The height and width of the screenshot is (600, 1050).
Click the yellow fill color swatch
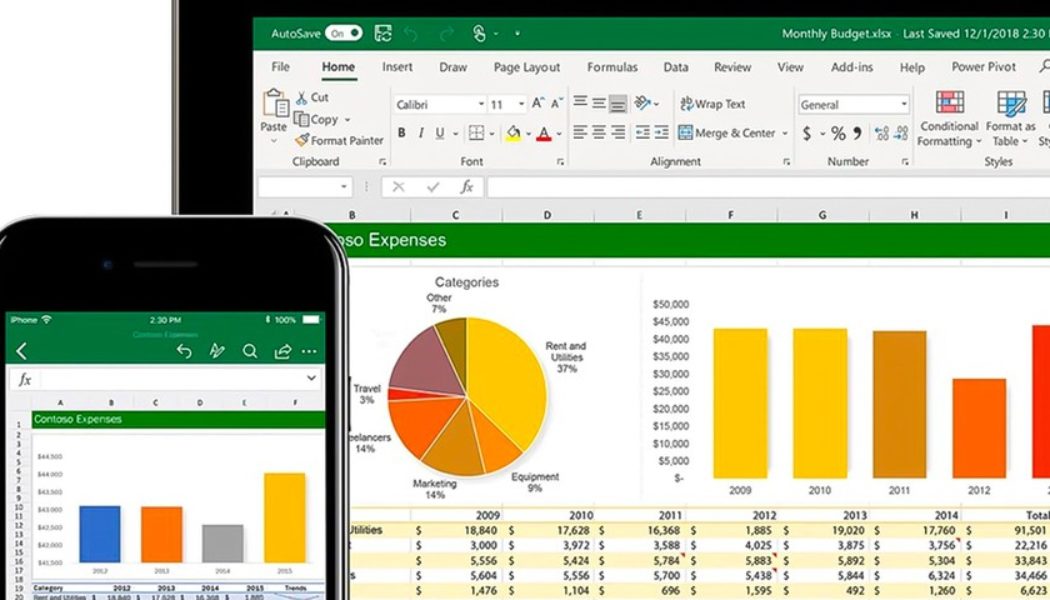513,133
